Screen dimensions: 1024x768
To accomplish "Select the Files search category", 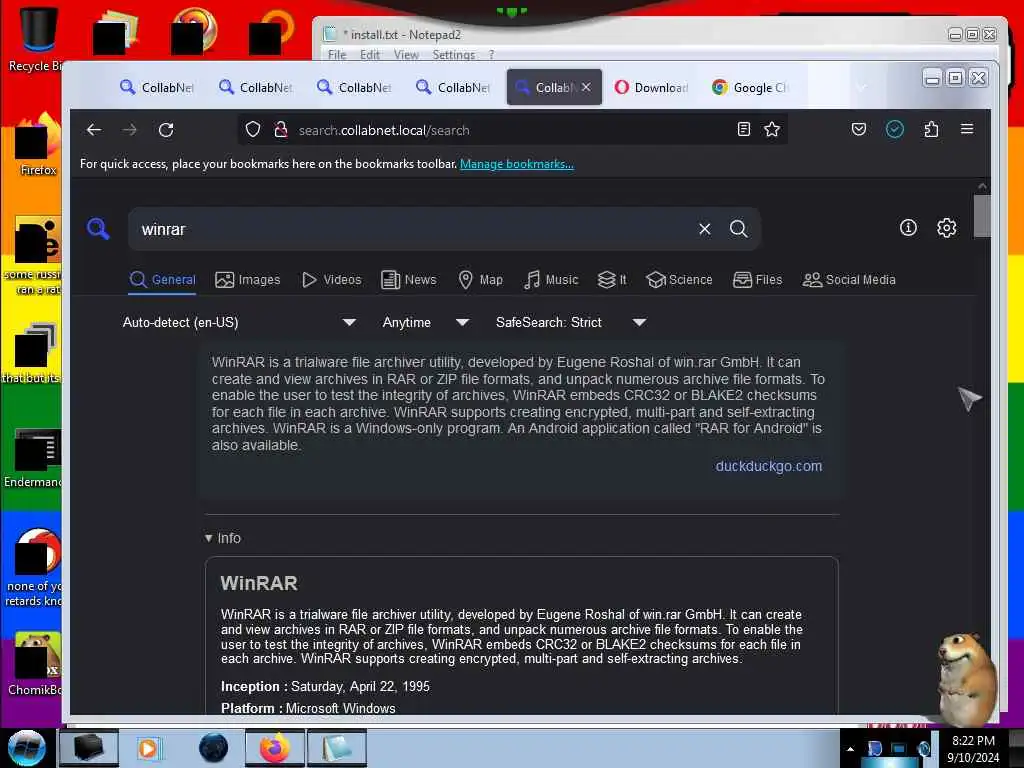I will click(x=758, y=280).
